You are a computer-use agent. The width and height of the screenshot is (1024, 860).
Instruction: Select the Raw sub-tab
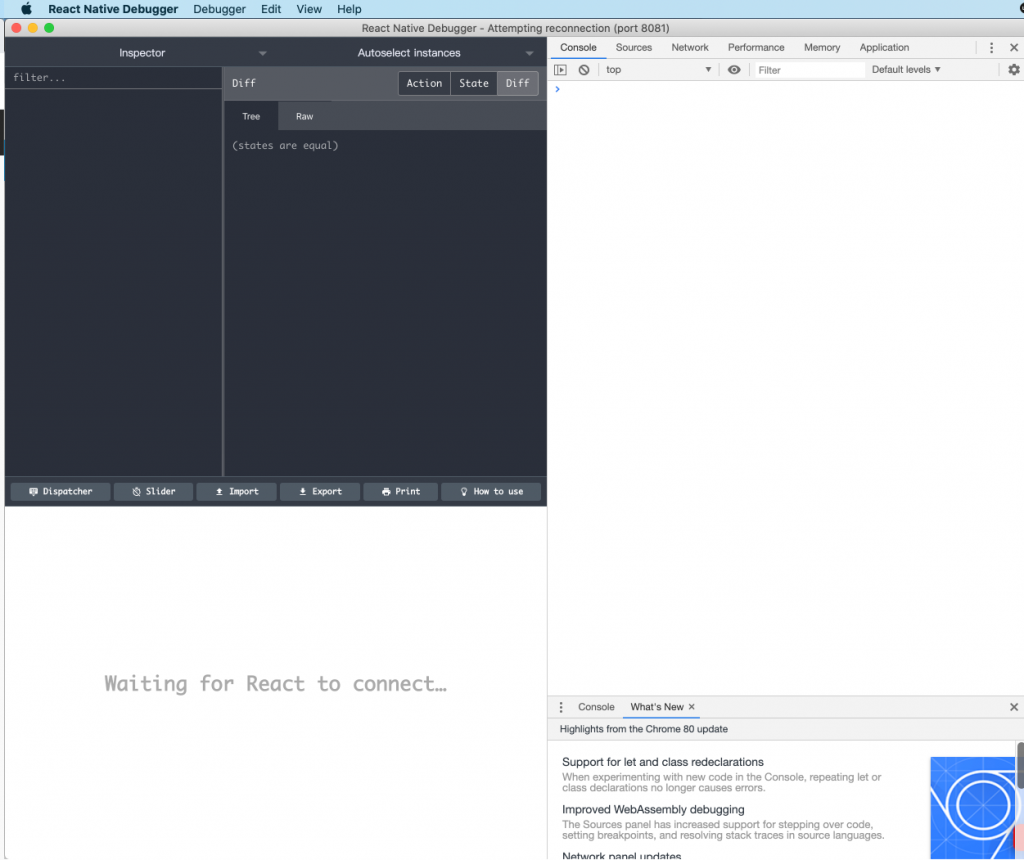(x=304, y=116)
